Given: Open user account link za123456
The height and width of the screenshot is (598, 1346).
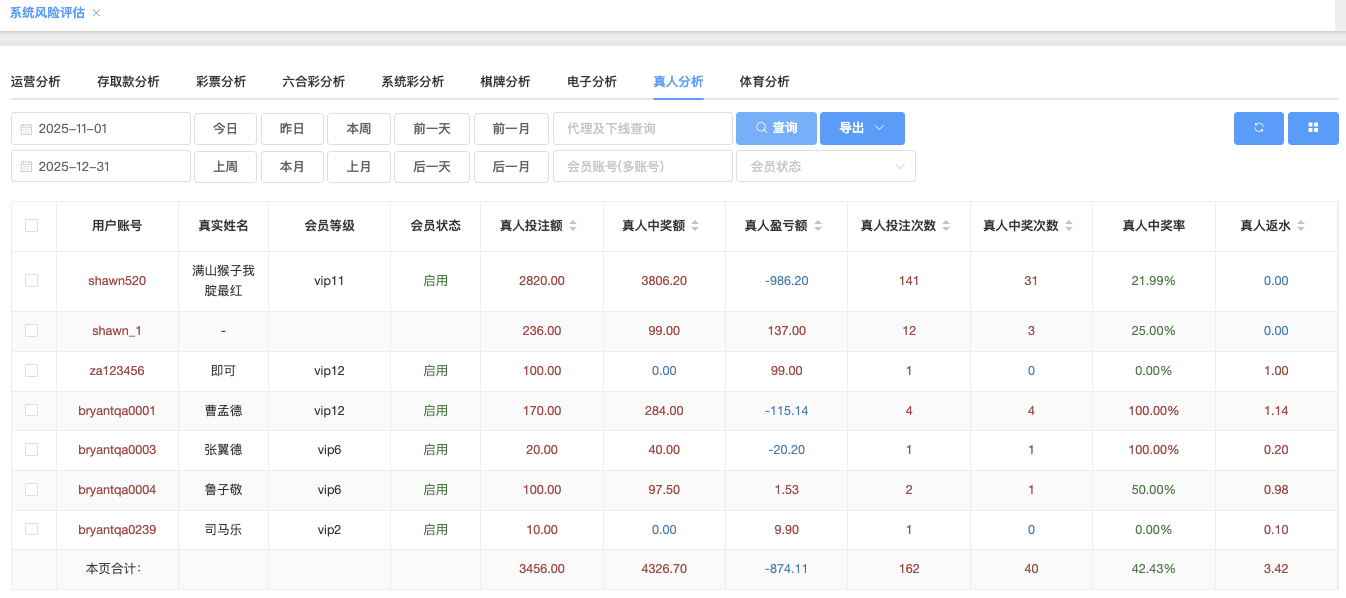Looking at the screenshot, I should [x=117, y=371].
